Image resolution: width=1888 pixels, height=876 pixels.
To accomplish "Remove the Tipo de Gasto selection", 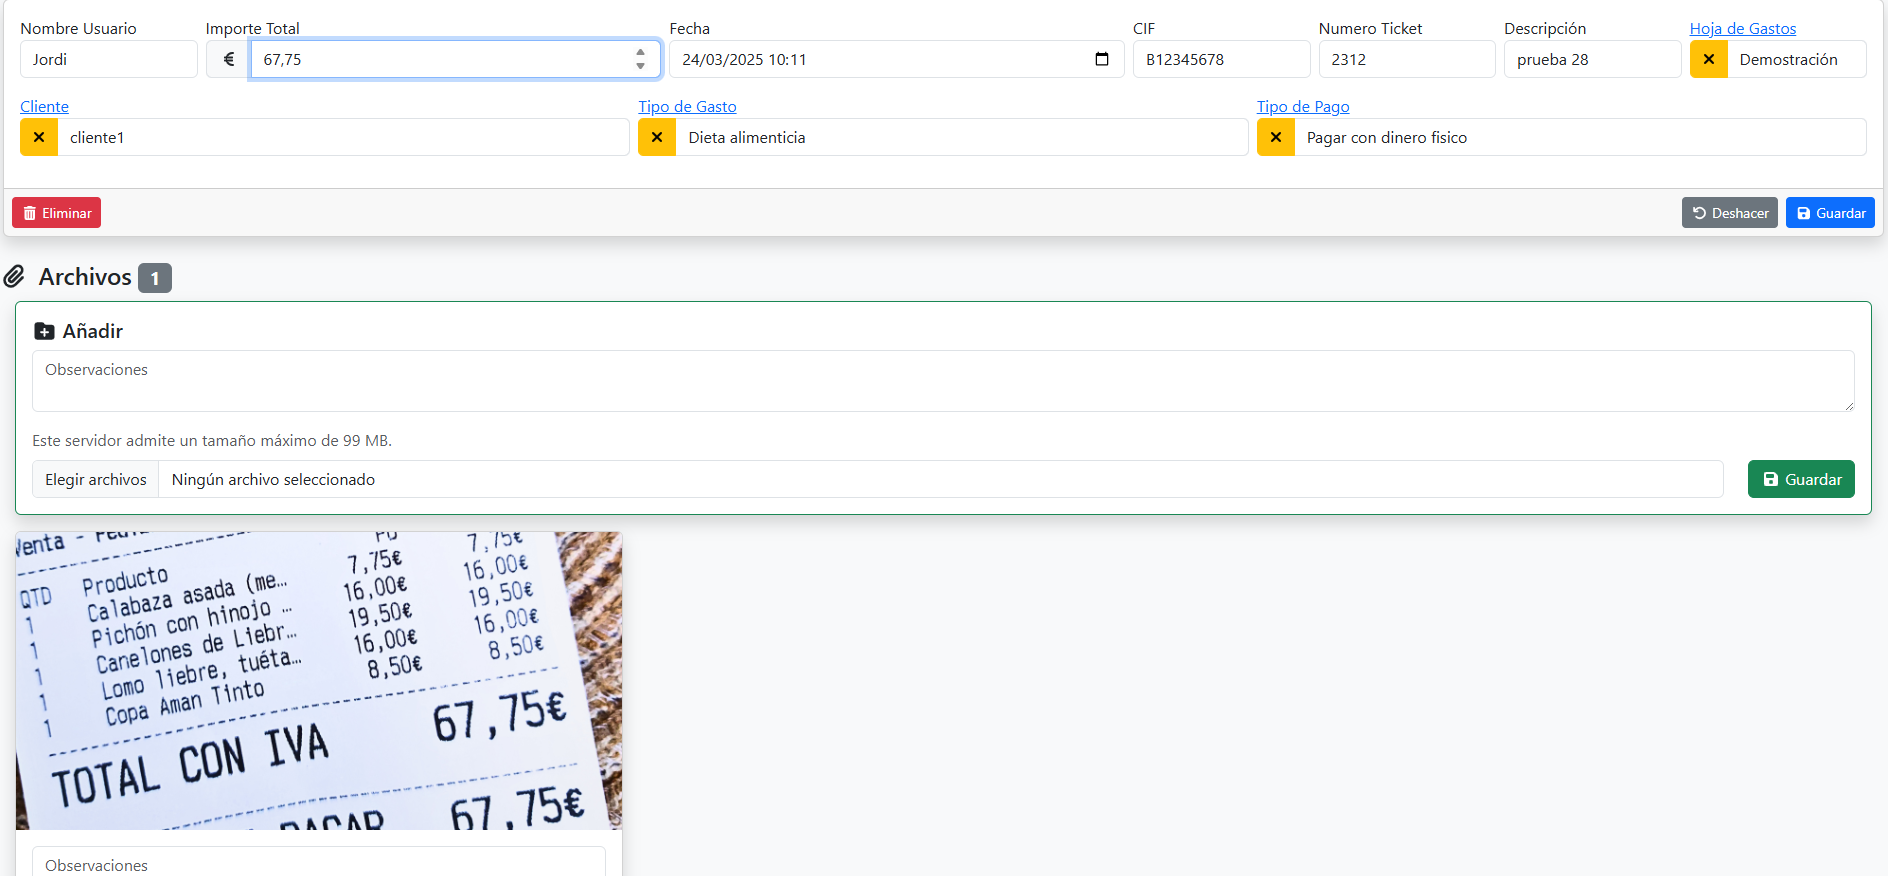I will [x=657, y=137].
